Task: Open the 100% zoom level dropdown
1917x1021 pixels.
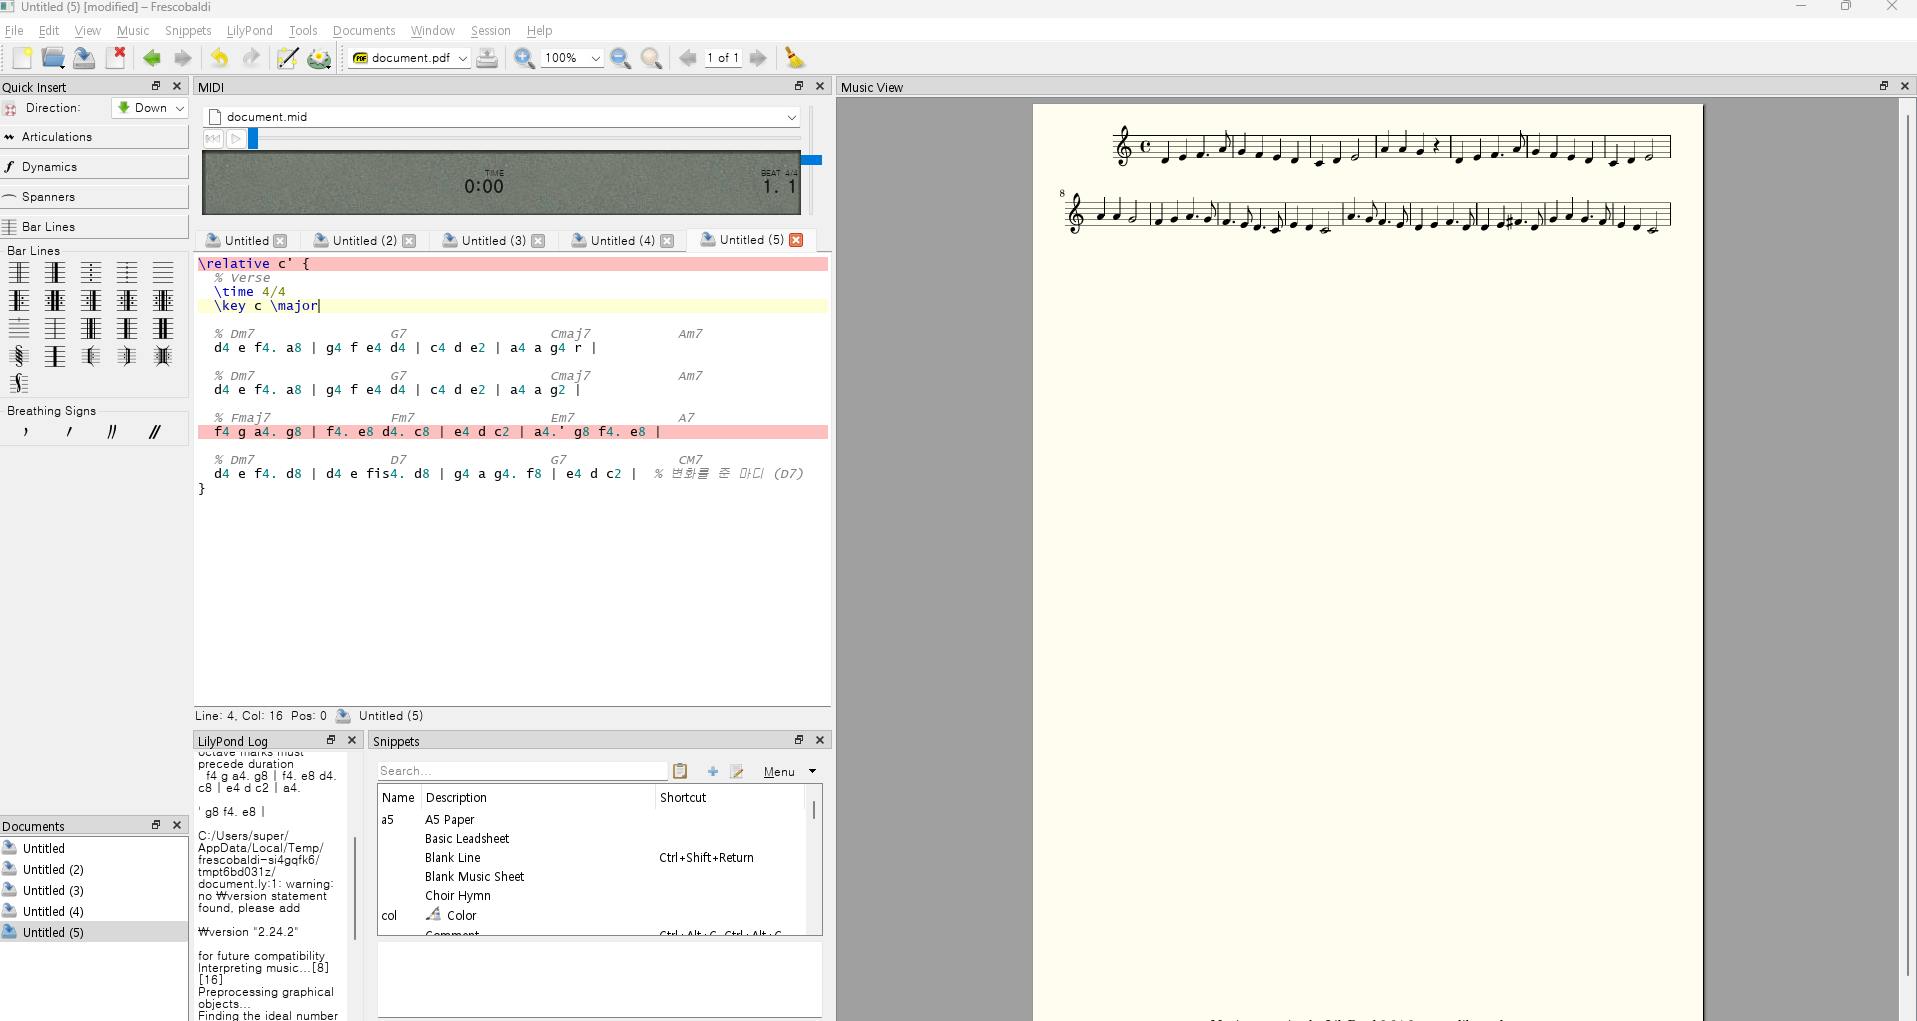Action: click(571, 58)
